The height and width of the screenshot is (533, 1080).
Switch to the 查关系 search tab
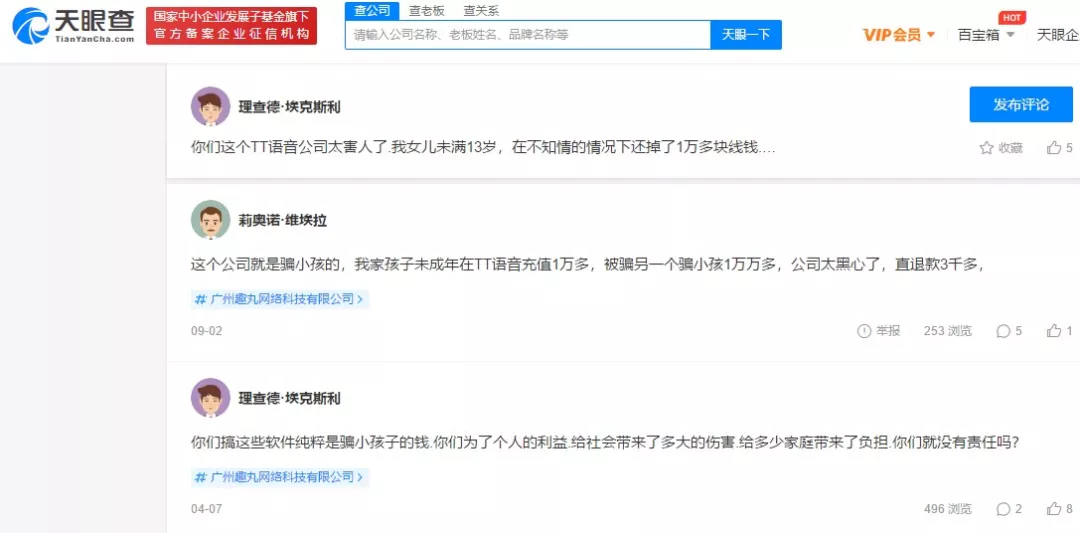click(481, 11)
